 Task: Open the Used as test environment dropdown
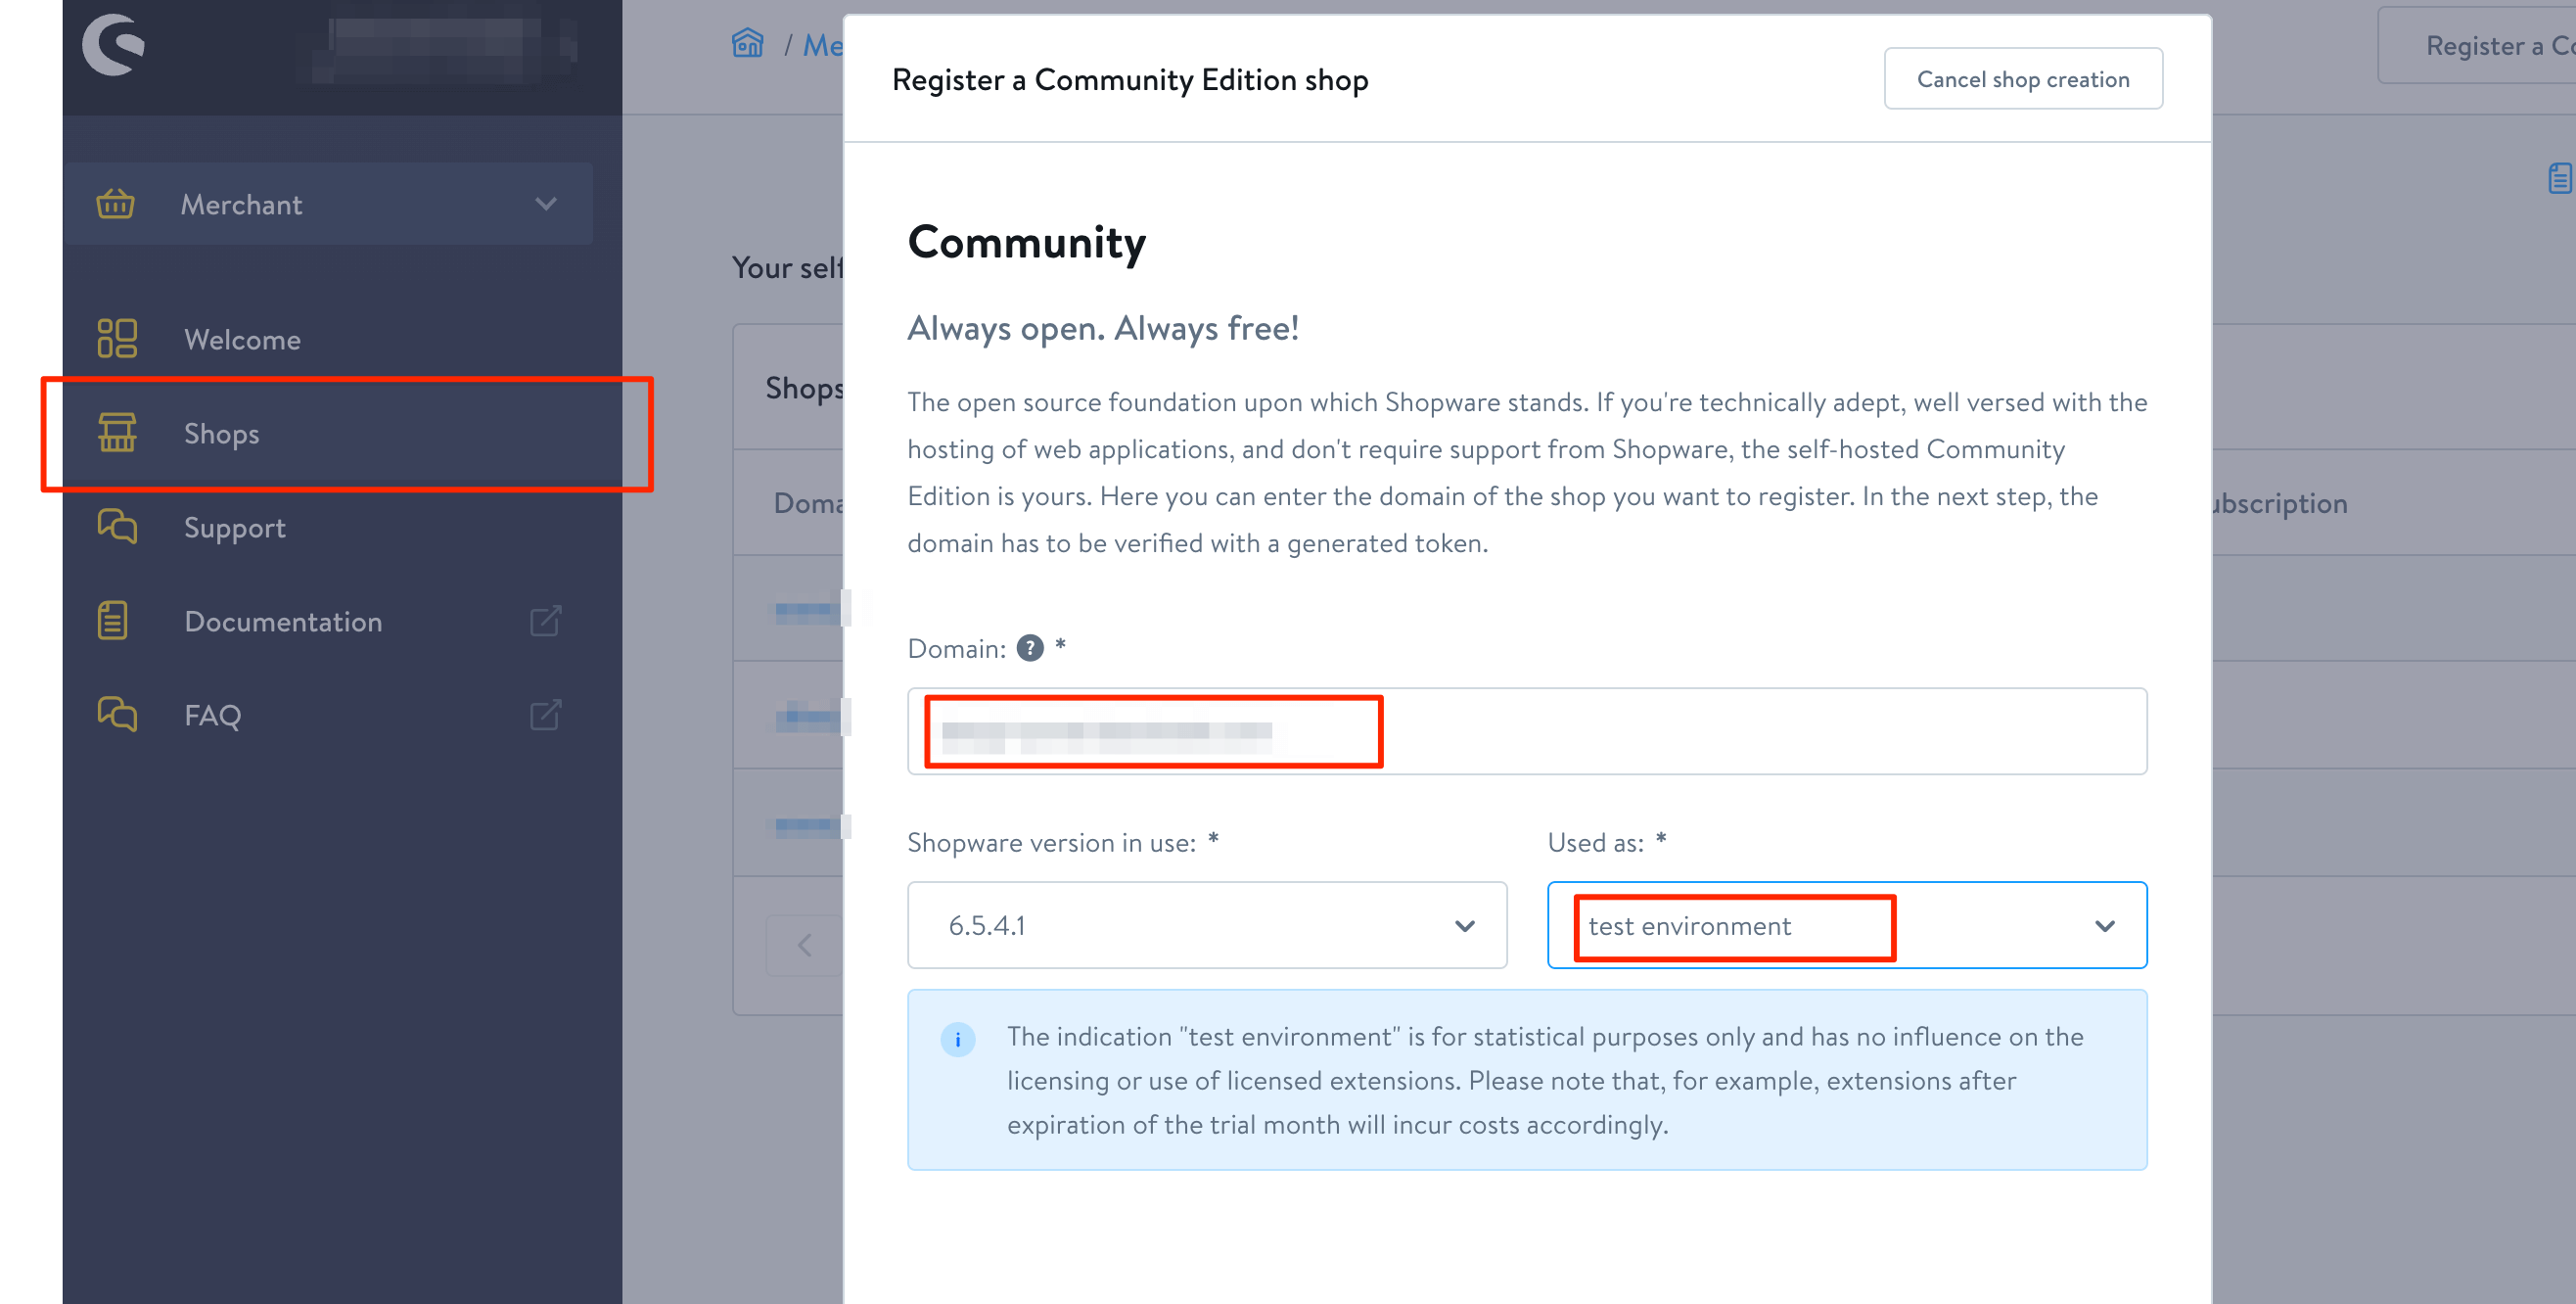(1847, 925)
